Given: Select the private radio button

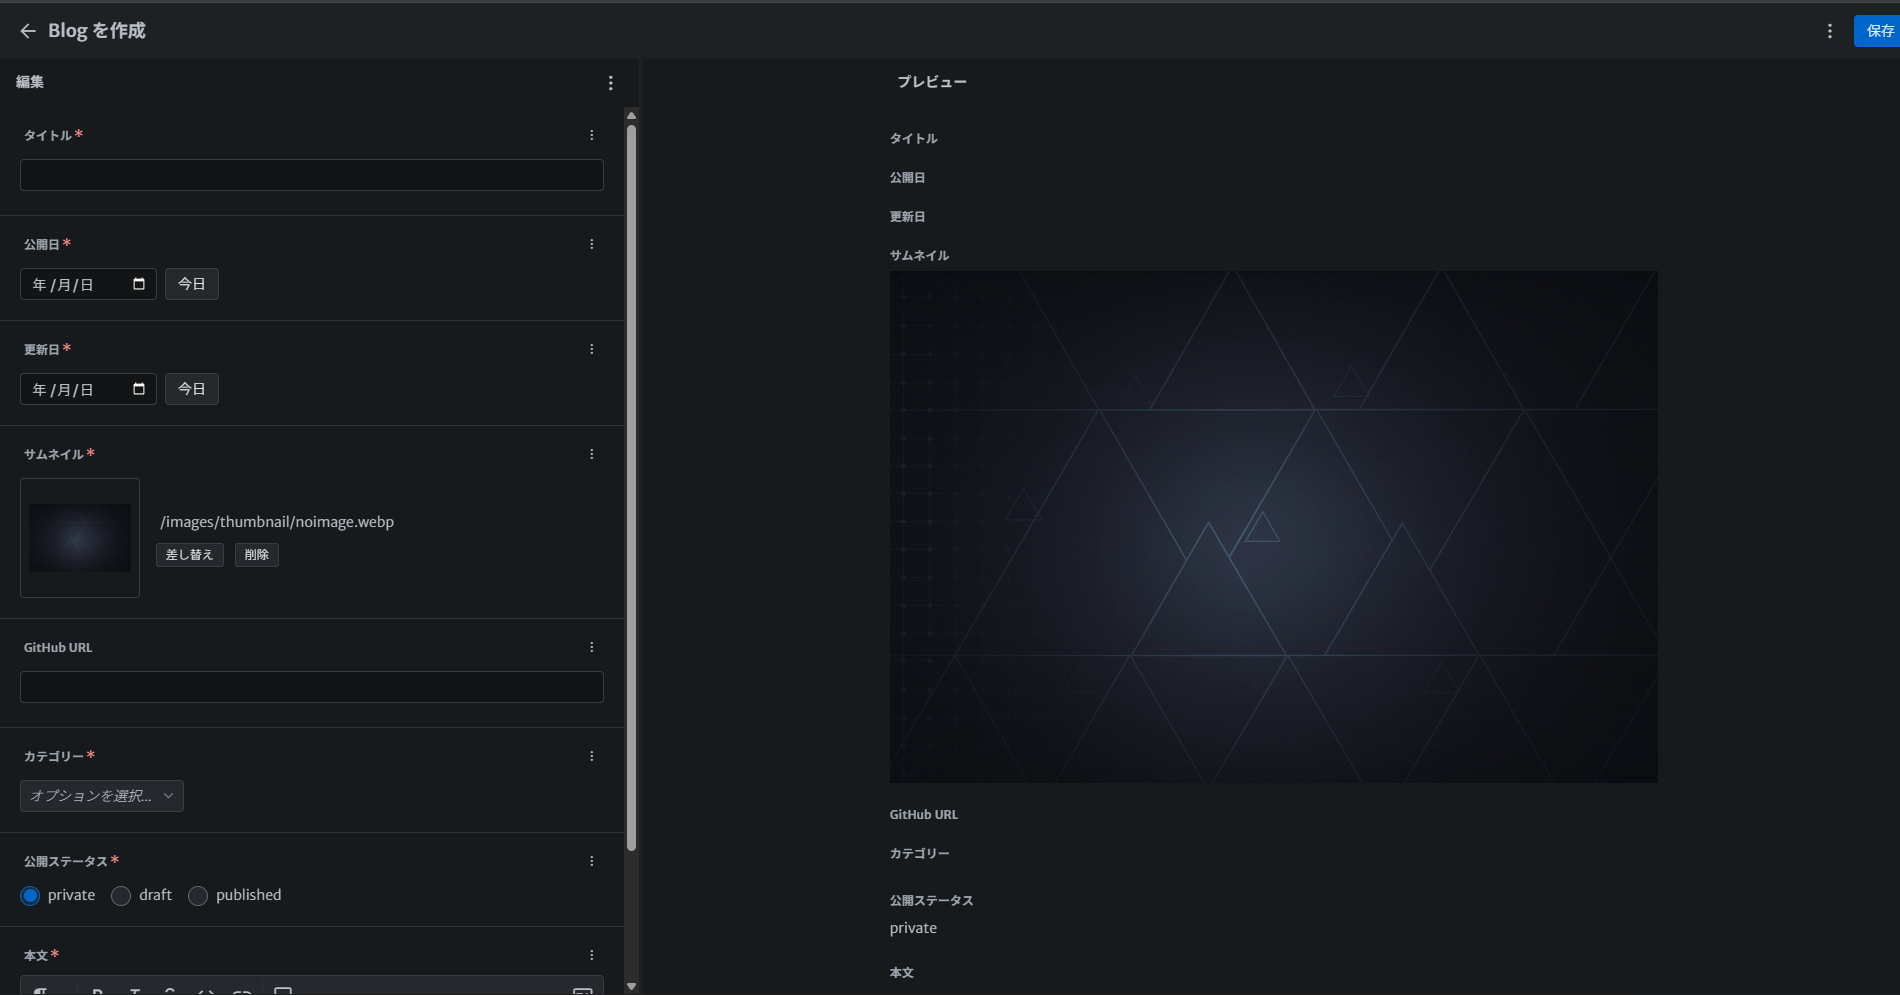Looking at the screenshot, I should 30,895.
